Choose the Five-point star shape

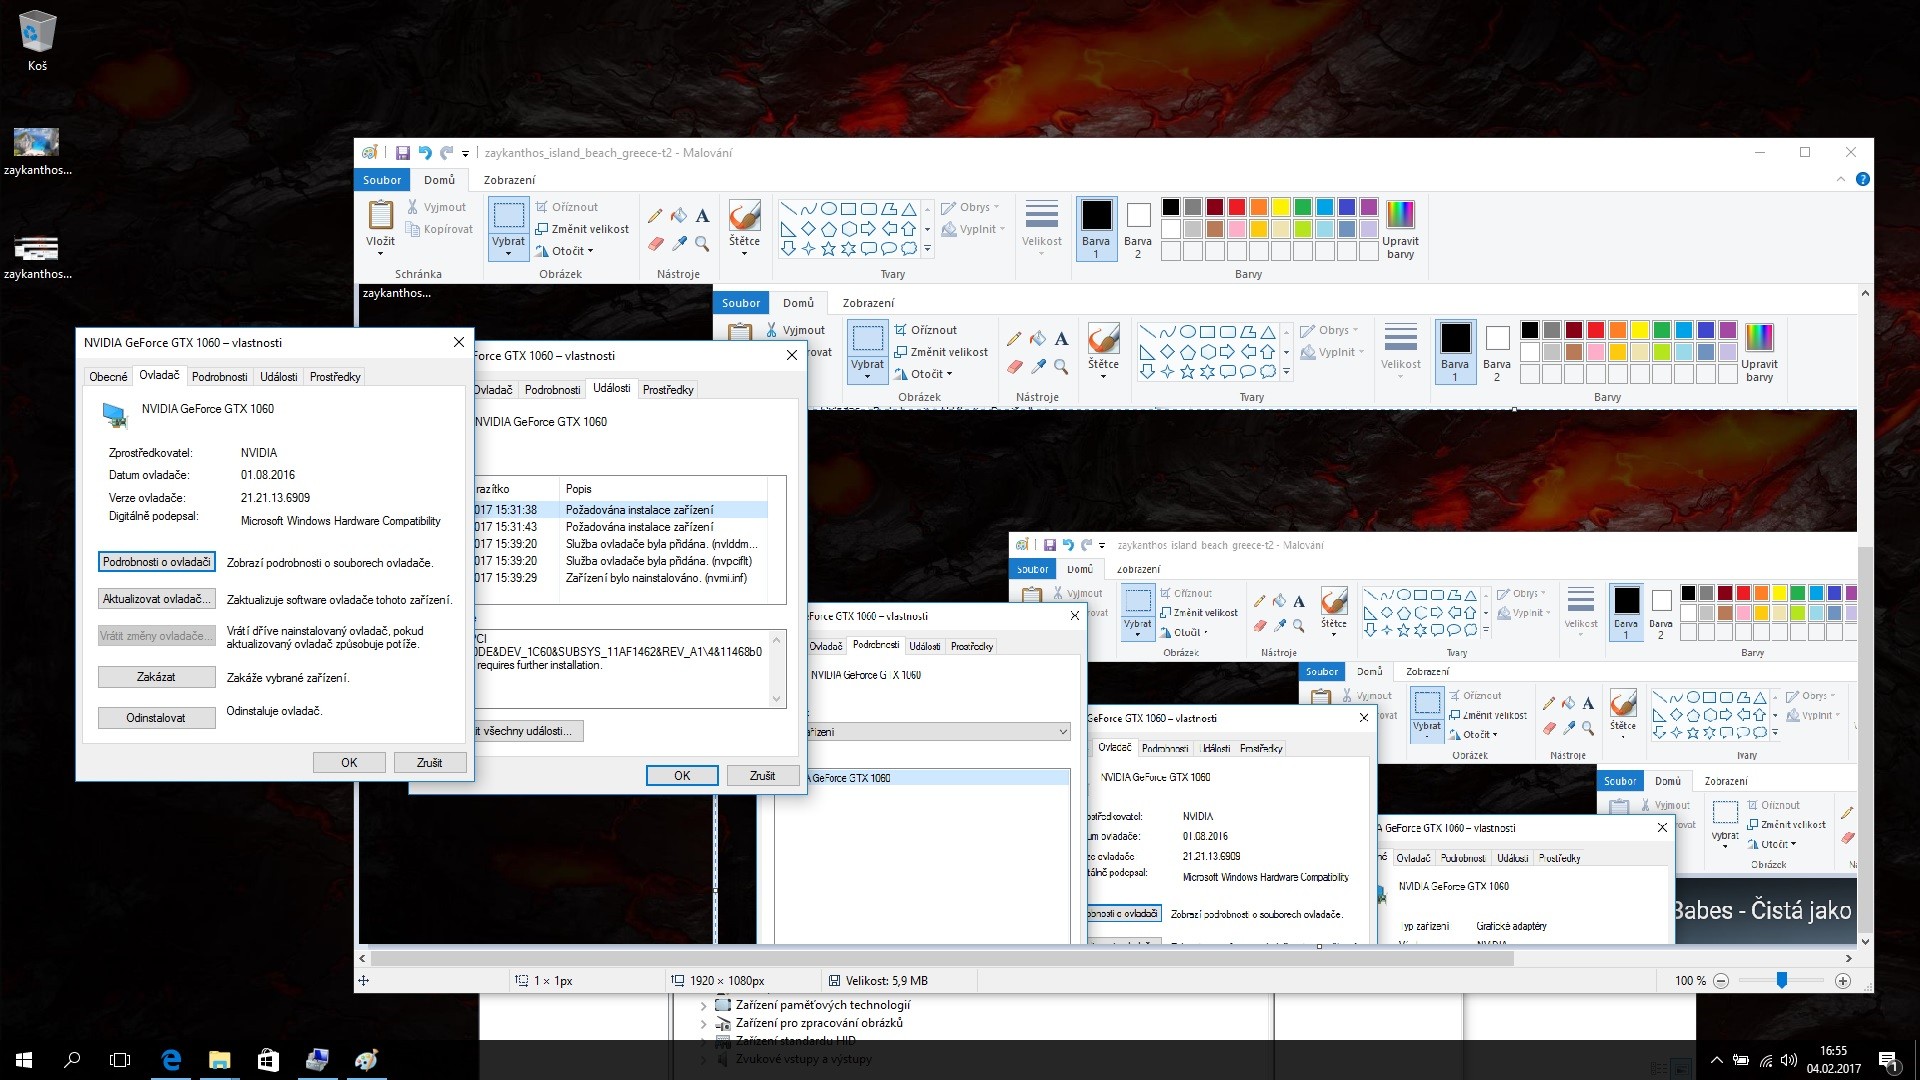(x=828, y=249)
